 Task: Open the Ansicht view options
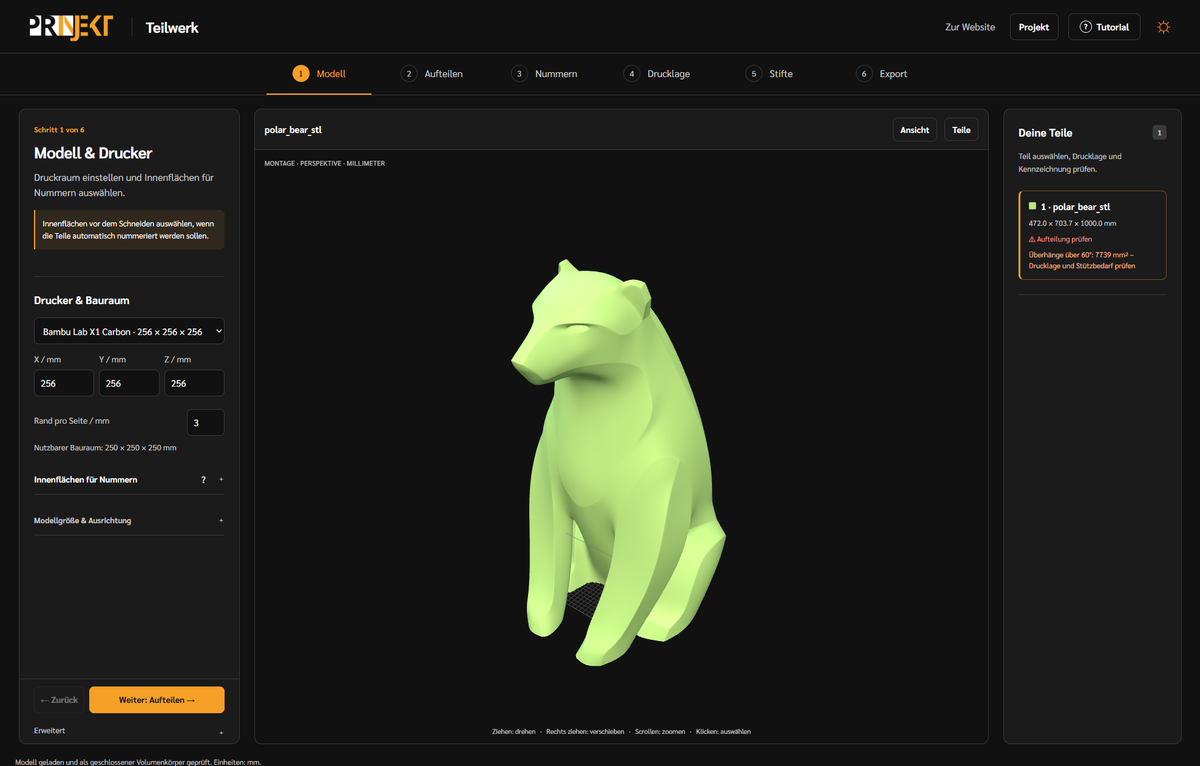pyautogui.click(x=915, y=130)
